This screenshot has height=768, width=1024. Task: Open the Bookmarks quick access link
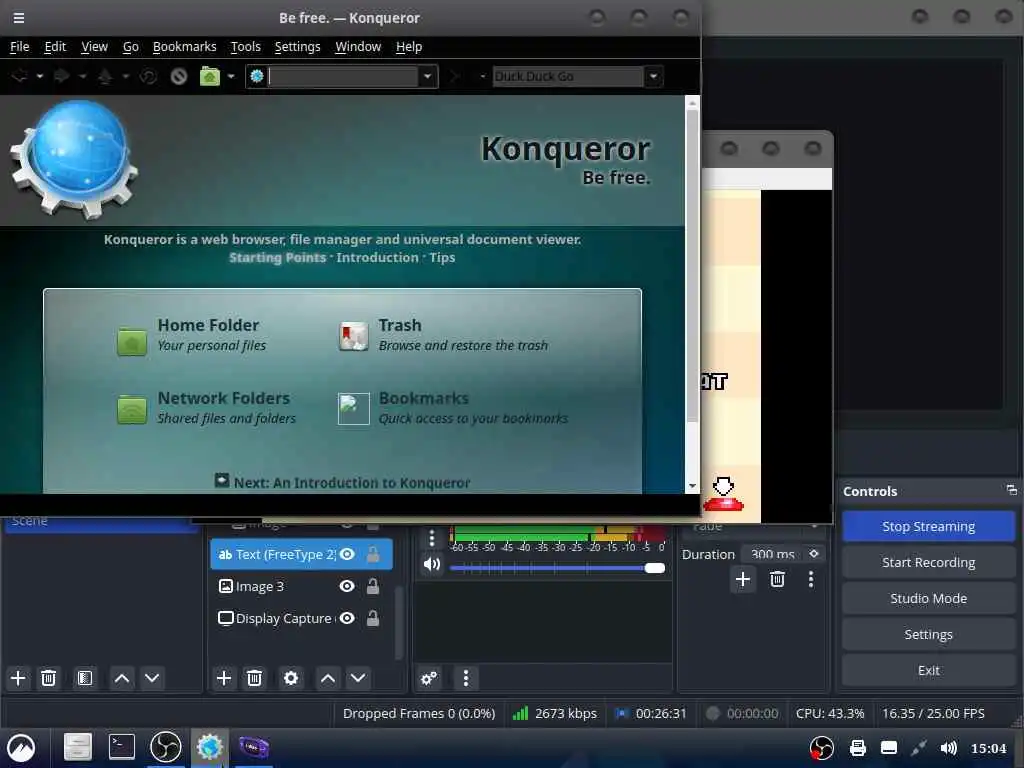[424, 398]
